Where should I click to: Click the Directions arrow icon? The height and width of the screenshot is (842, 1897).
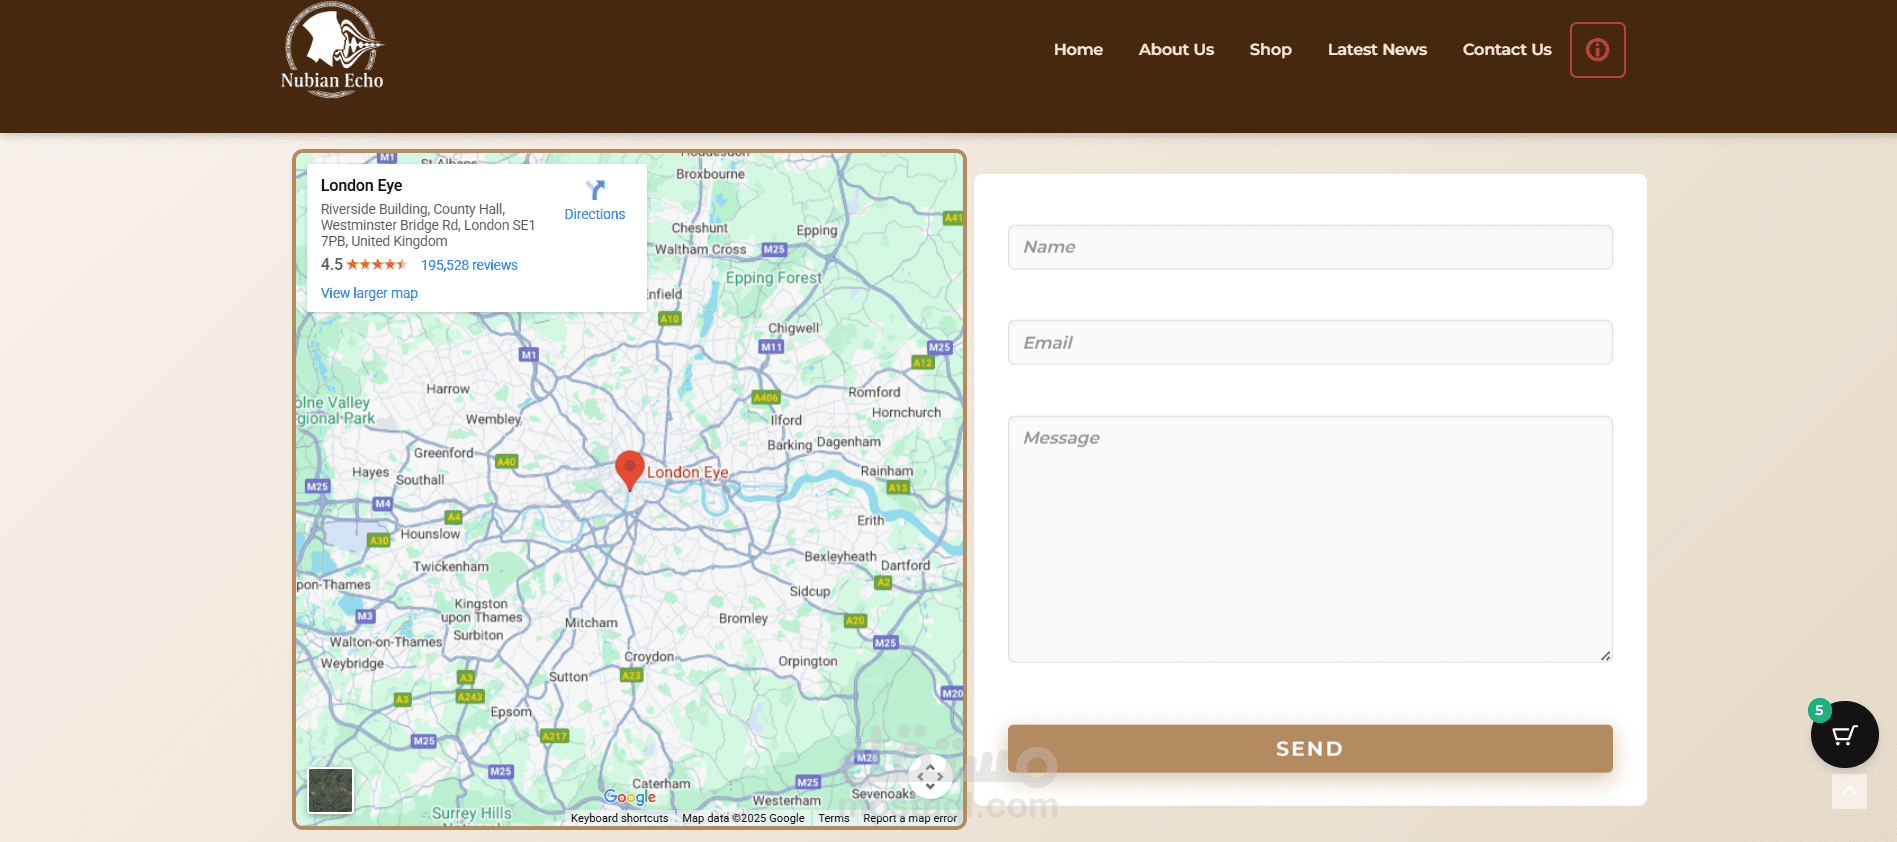(595, 190)
